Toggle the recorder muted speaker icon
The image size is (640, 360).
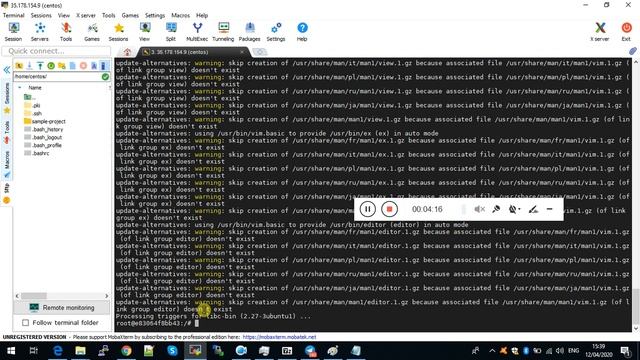(x=480, y=209)
